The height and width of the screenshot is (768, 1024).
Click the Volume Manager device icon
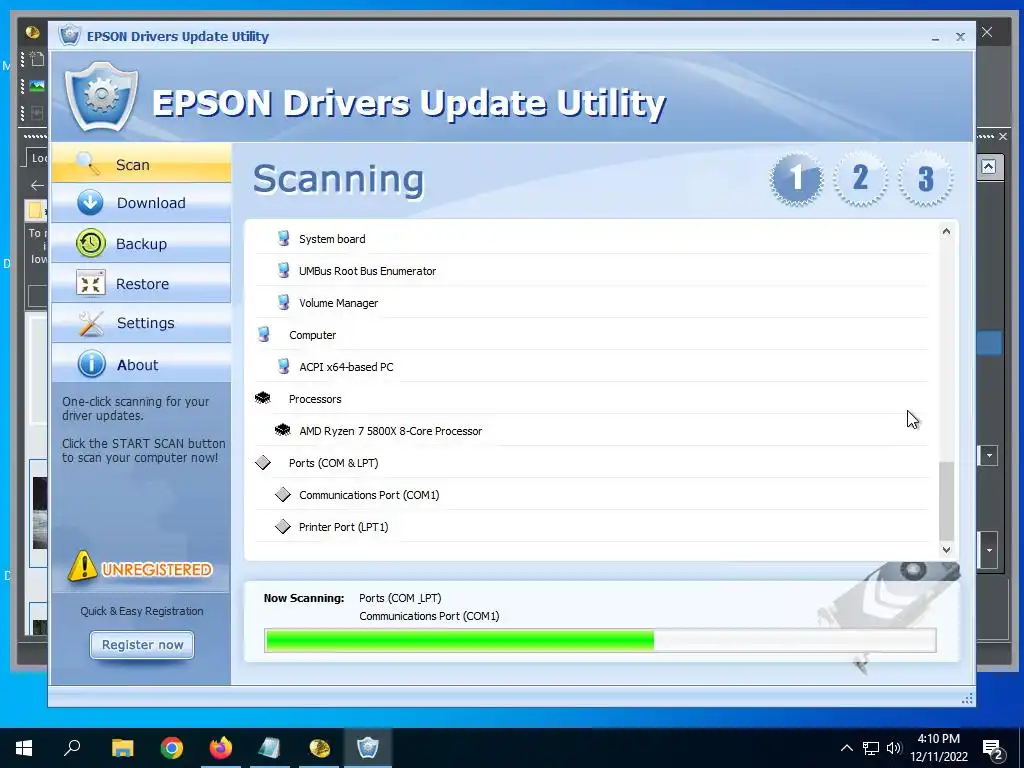[283, 302]
